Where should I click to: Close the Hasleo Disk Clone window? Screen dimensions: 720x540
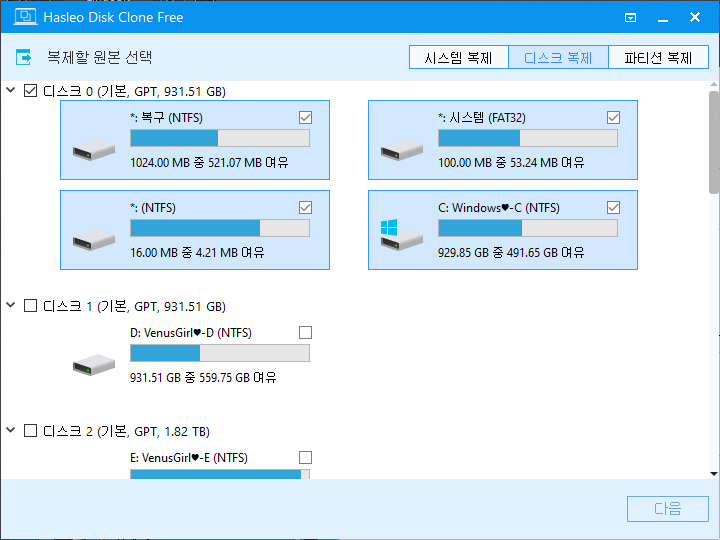(695, 17)
